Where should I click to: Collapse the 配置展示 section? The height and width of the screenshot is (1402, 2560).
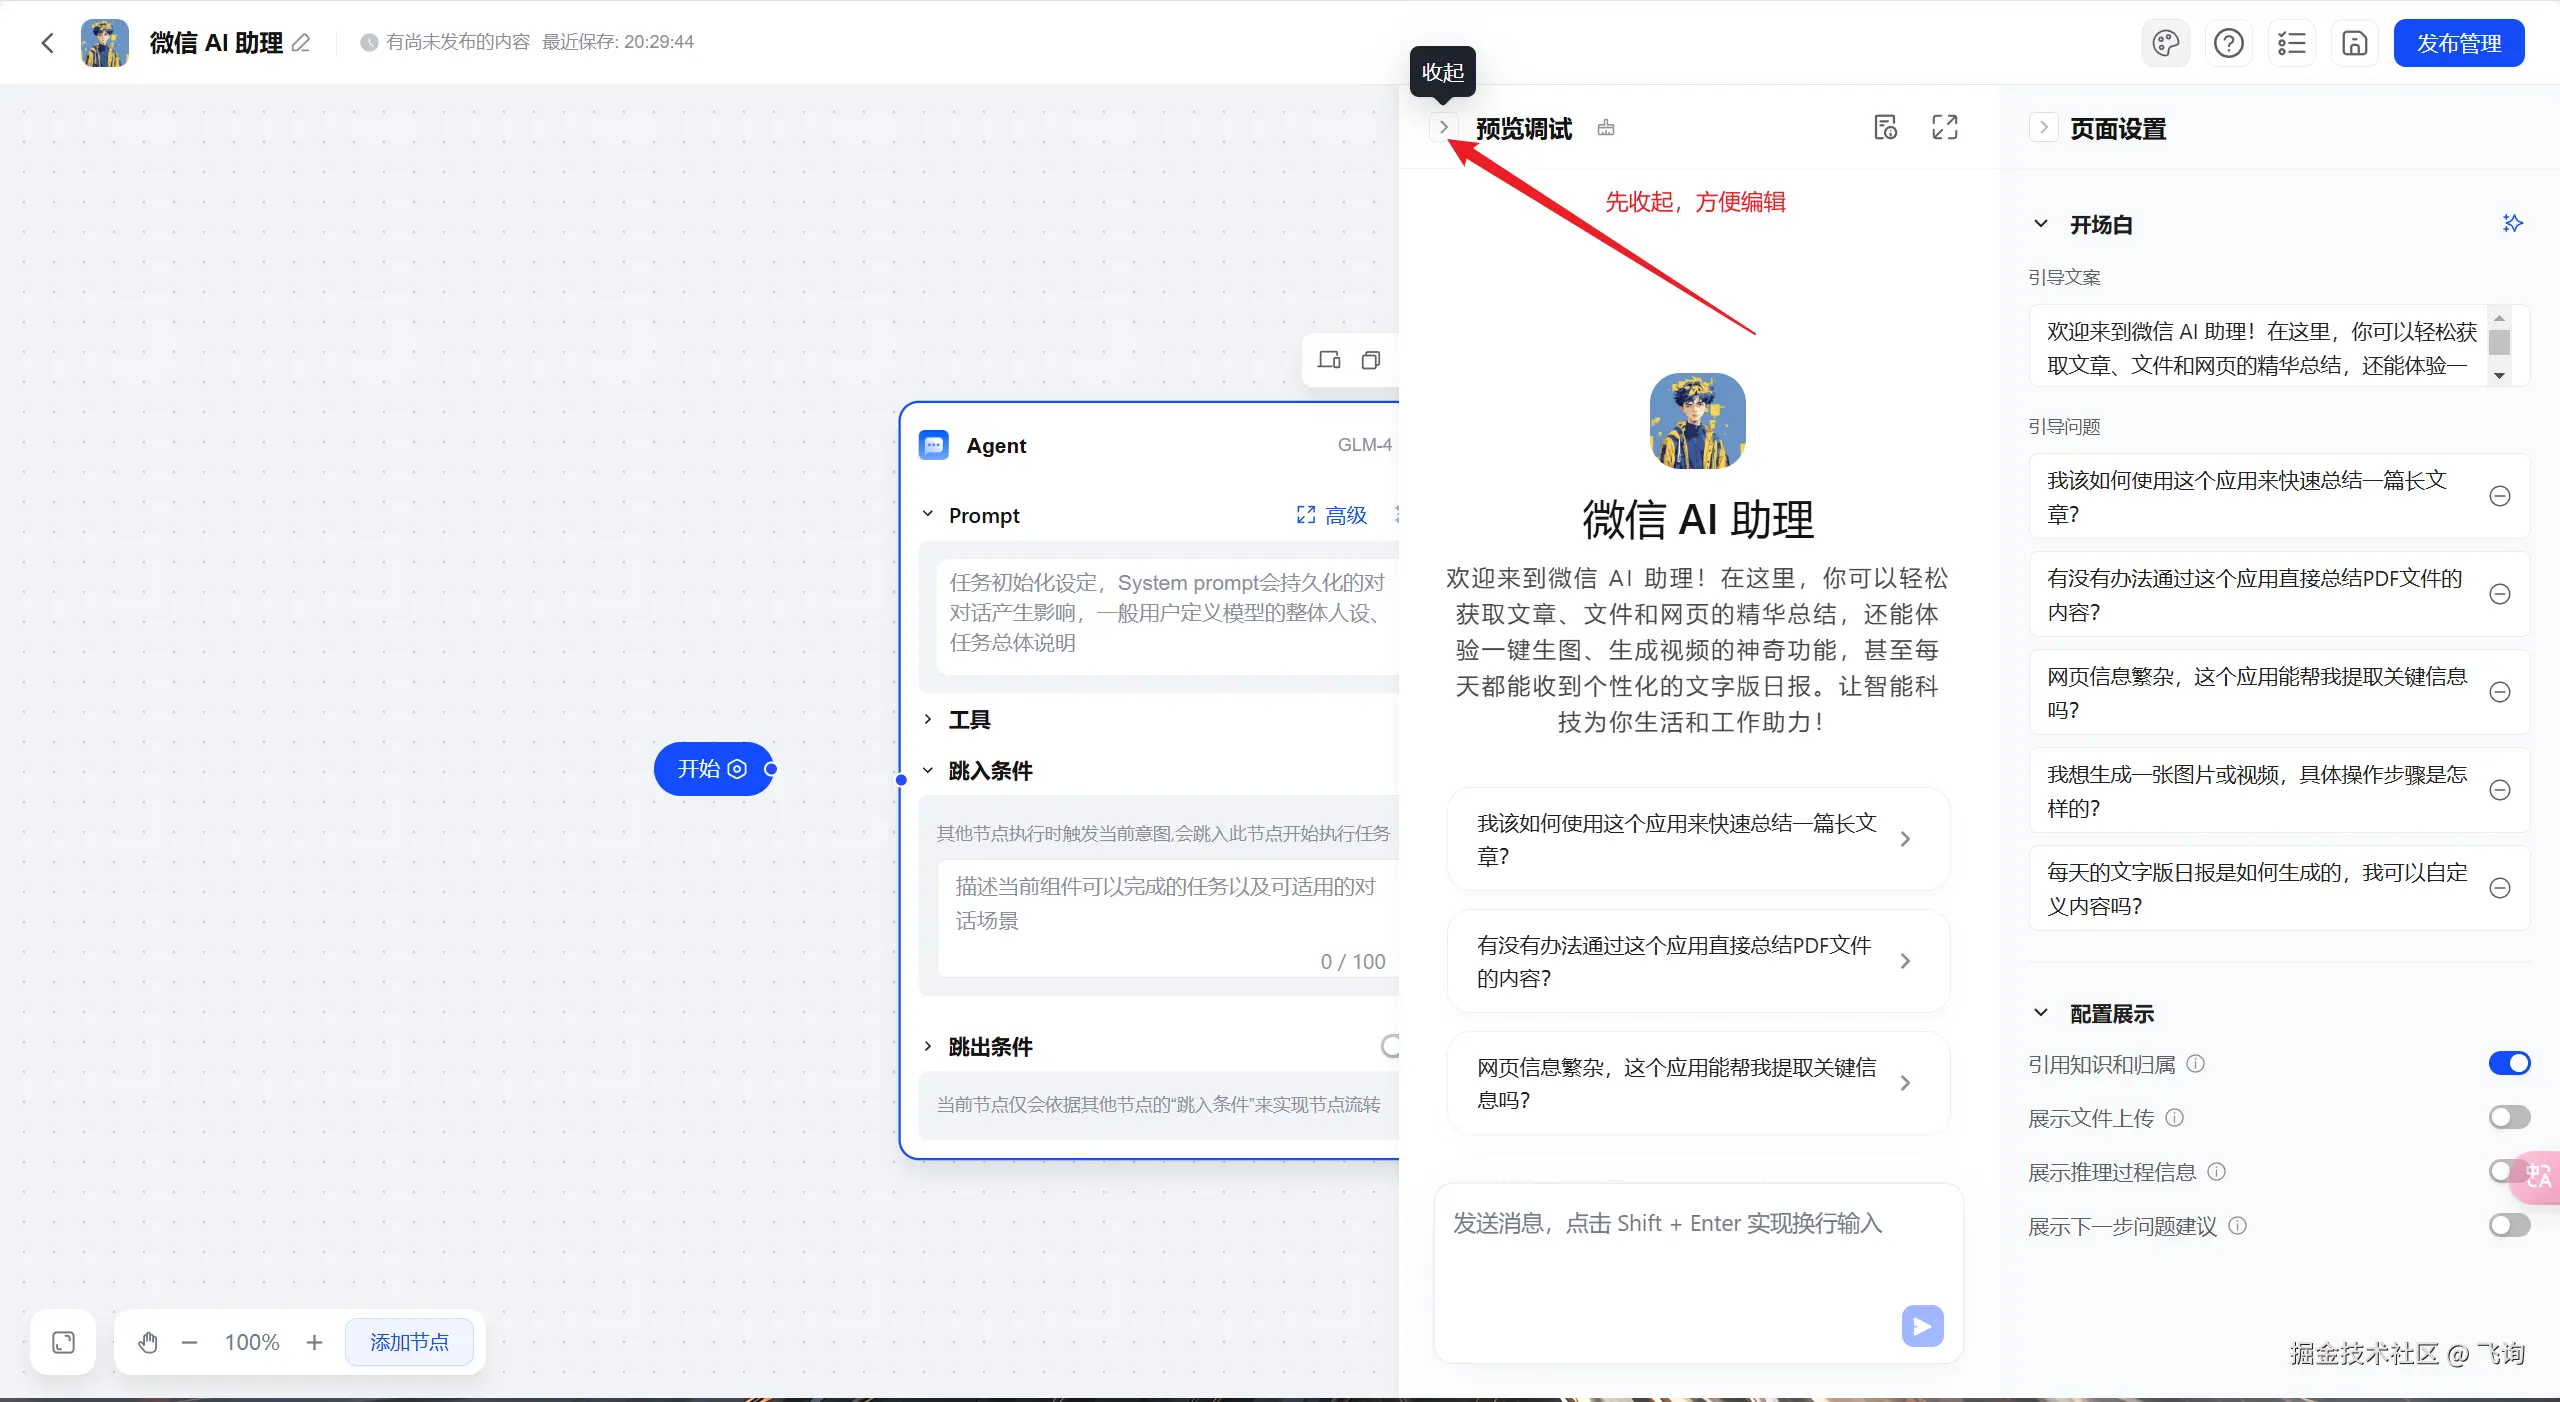click(2041, 1013)
